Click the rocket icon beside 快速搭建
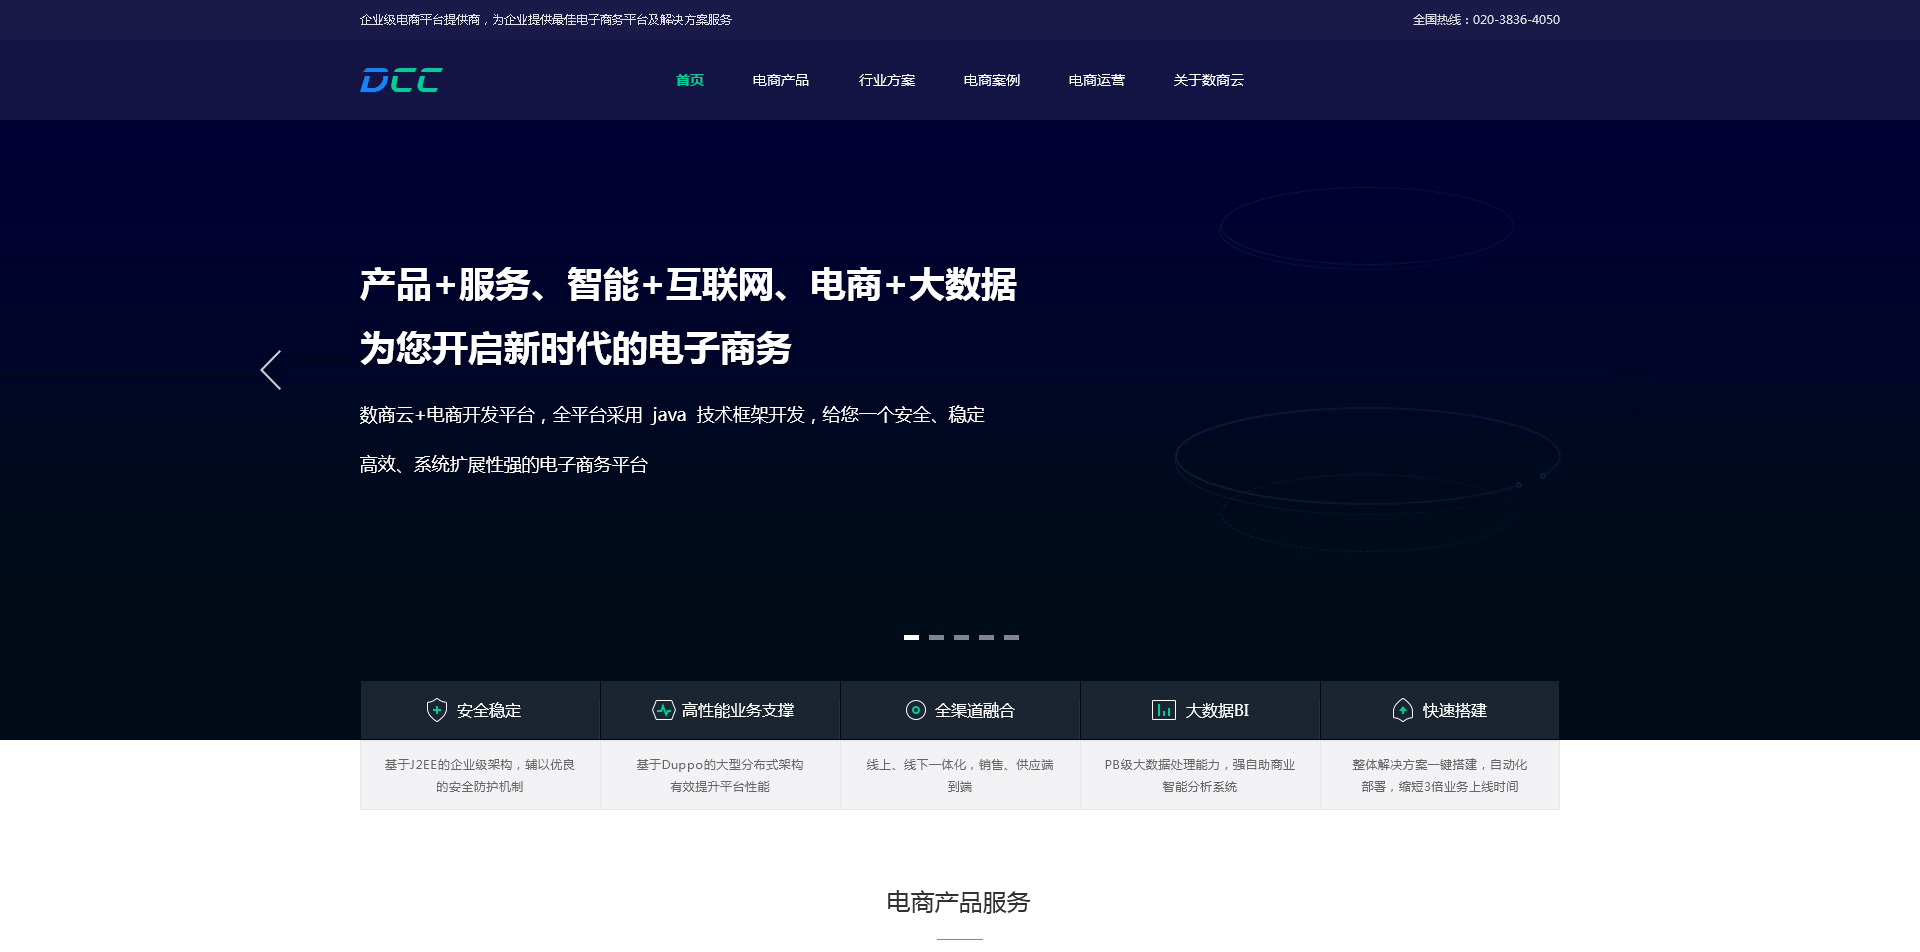1920x952 pixels. click(x=1403, y=710)
